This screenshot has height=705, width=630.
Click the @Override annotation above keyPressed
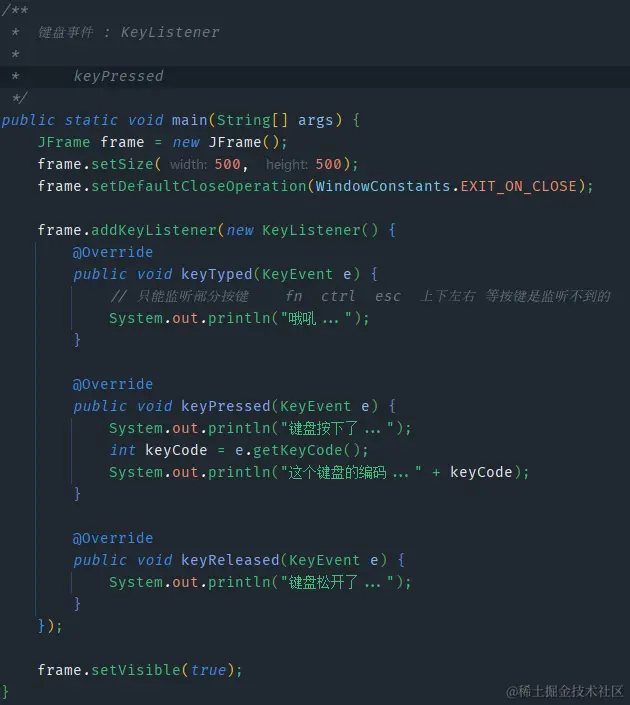pos(112,384)
